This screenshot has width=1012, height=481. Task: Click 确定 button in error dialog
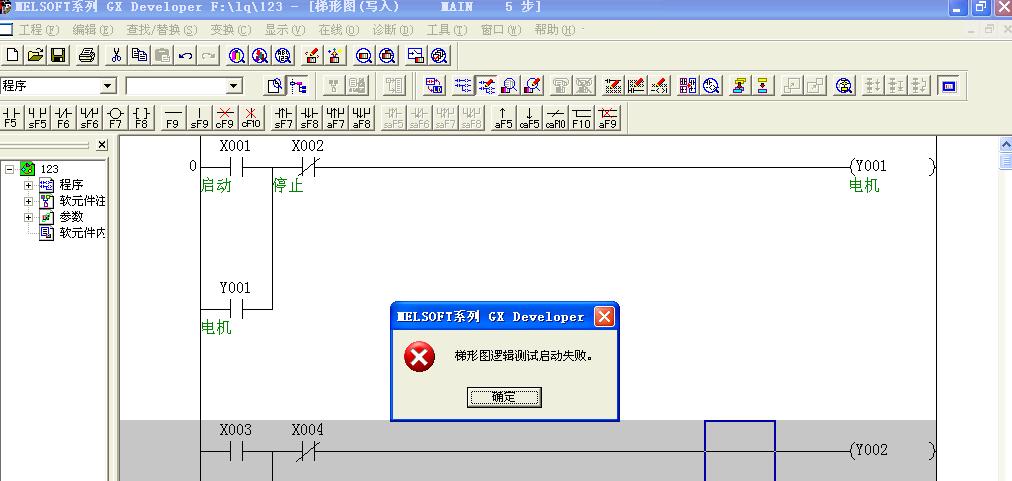pos(504,397)
